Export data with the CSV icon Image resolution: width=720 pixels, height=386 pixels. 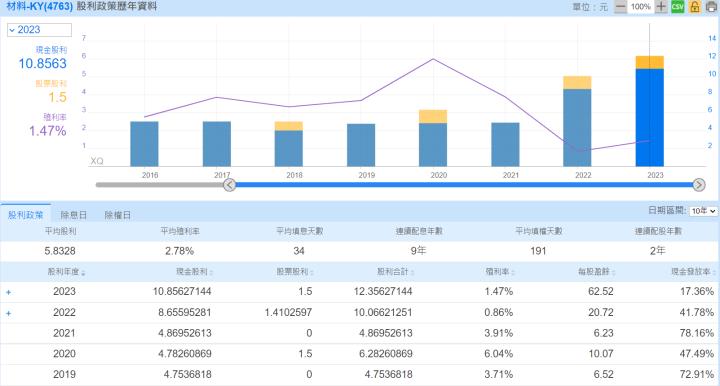click(678, 6)
